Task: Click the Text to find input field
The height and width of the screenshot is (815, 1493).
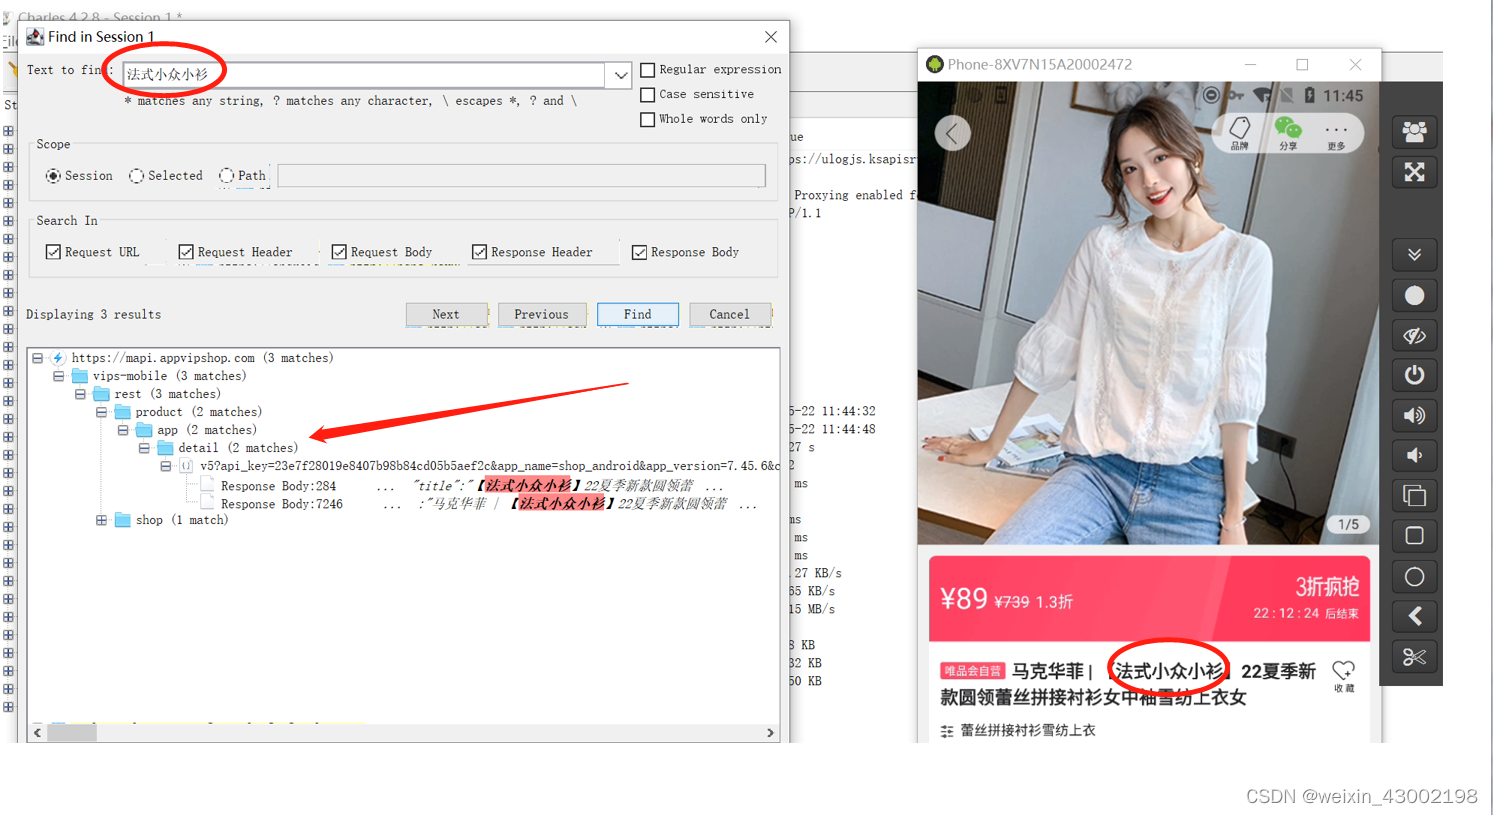Action: (364, 75)
